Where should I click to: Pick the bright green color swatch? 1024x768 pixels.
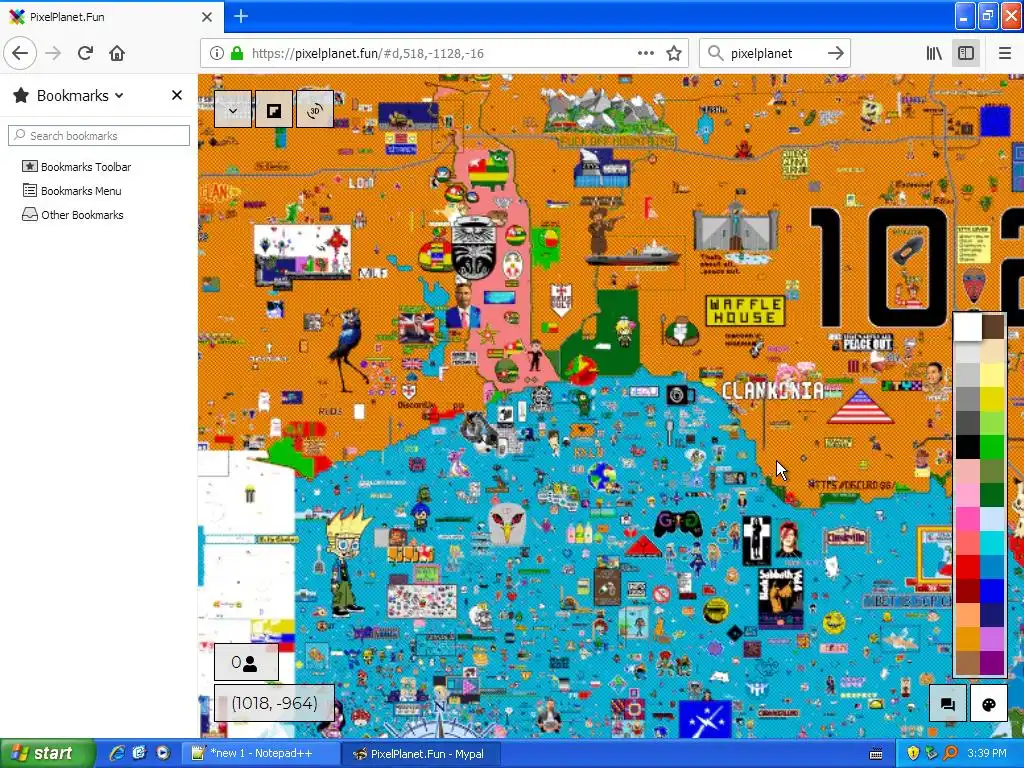tap(992, 447)
